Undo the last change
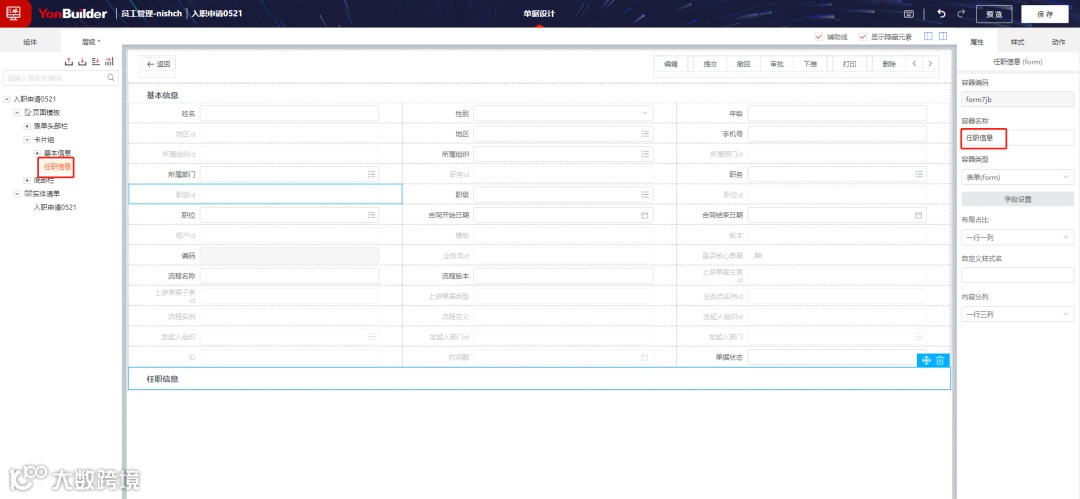 point(942,14)
